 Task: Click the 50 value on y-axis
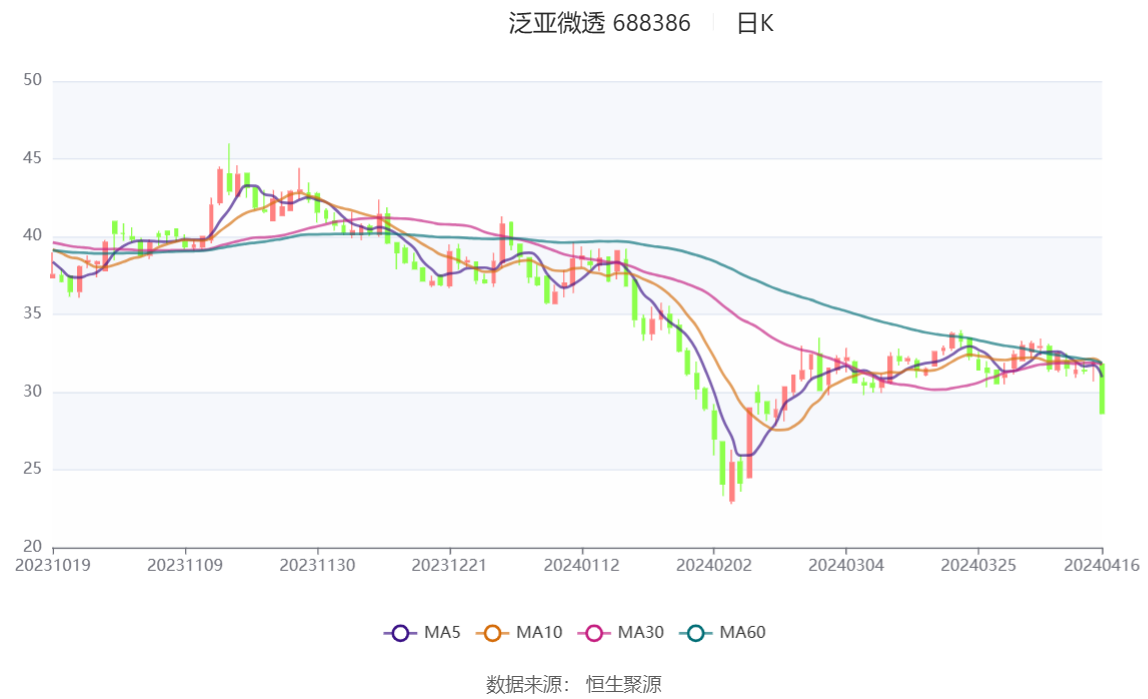tap(32, 80)
